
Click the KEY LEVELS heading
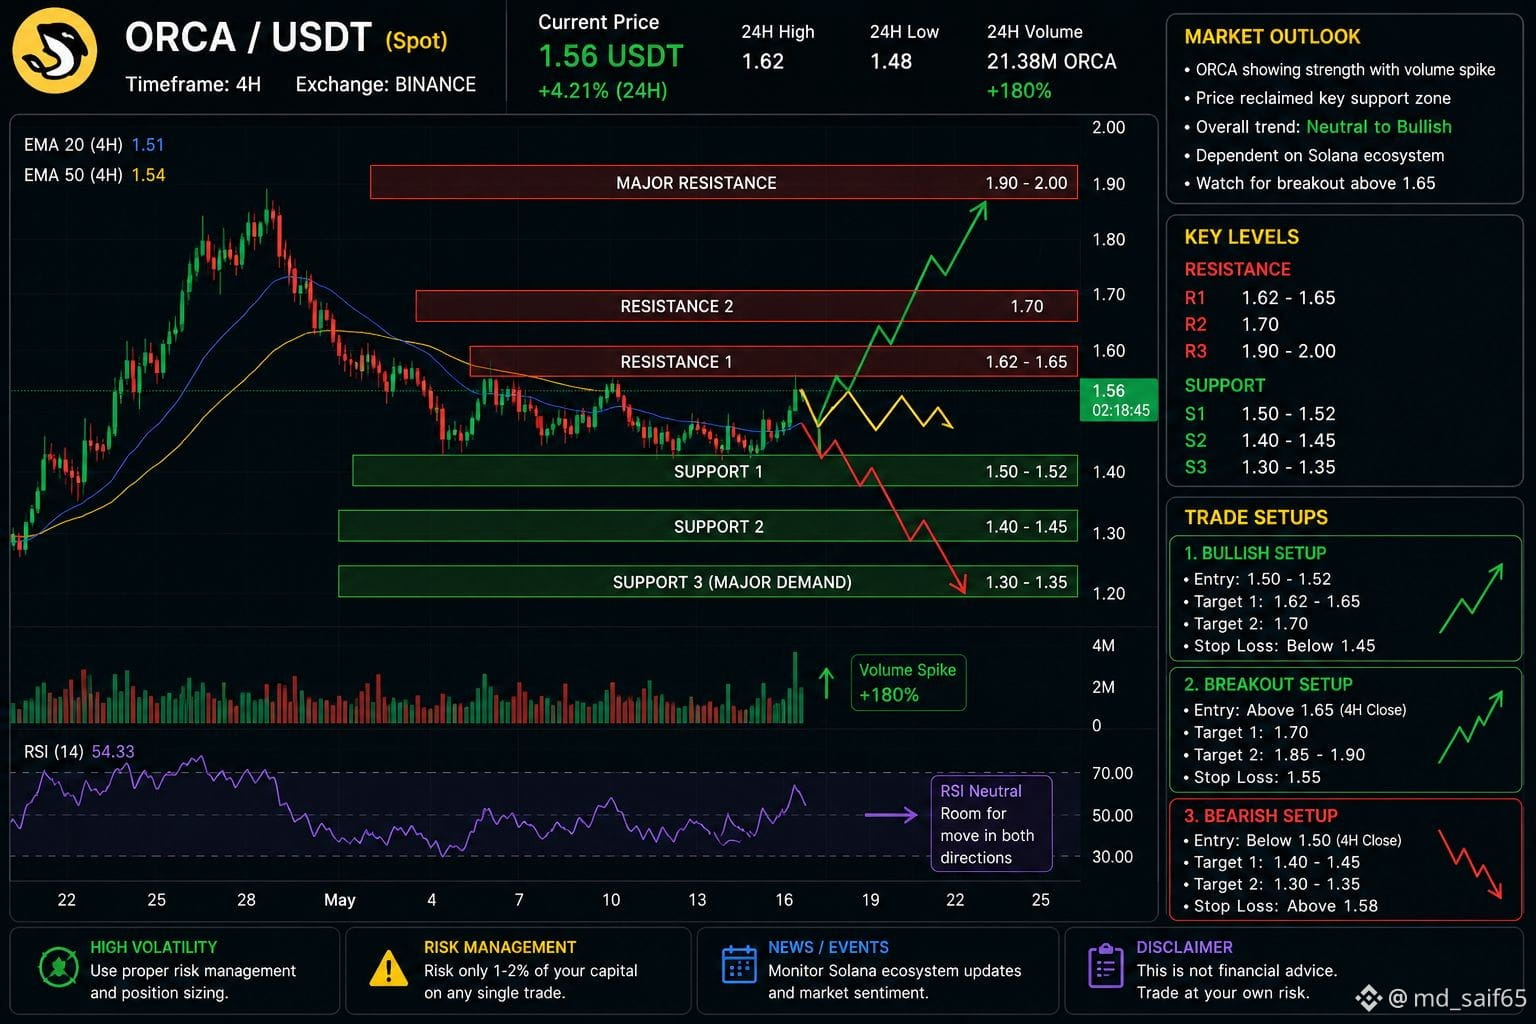point(1241,236)
